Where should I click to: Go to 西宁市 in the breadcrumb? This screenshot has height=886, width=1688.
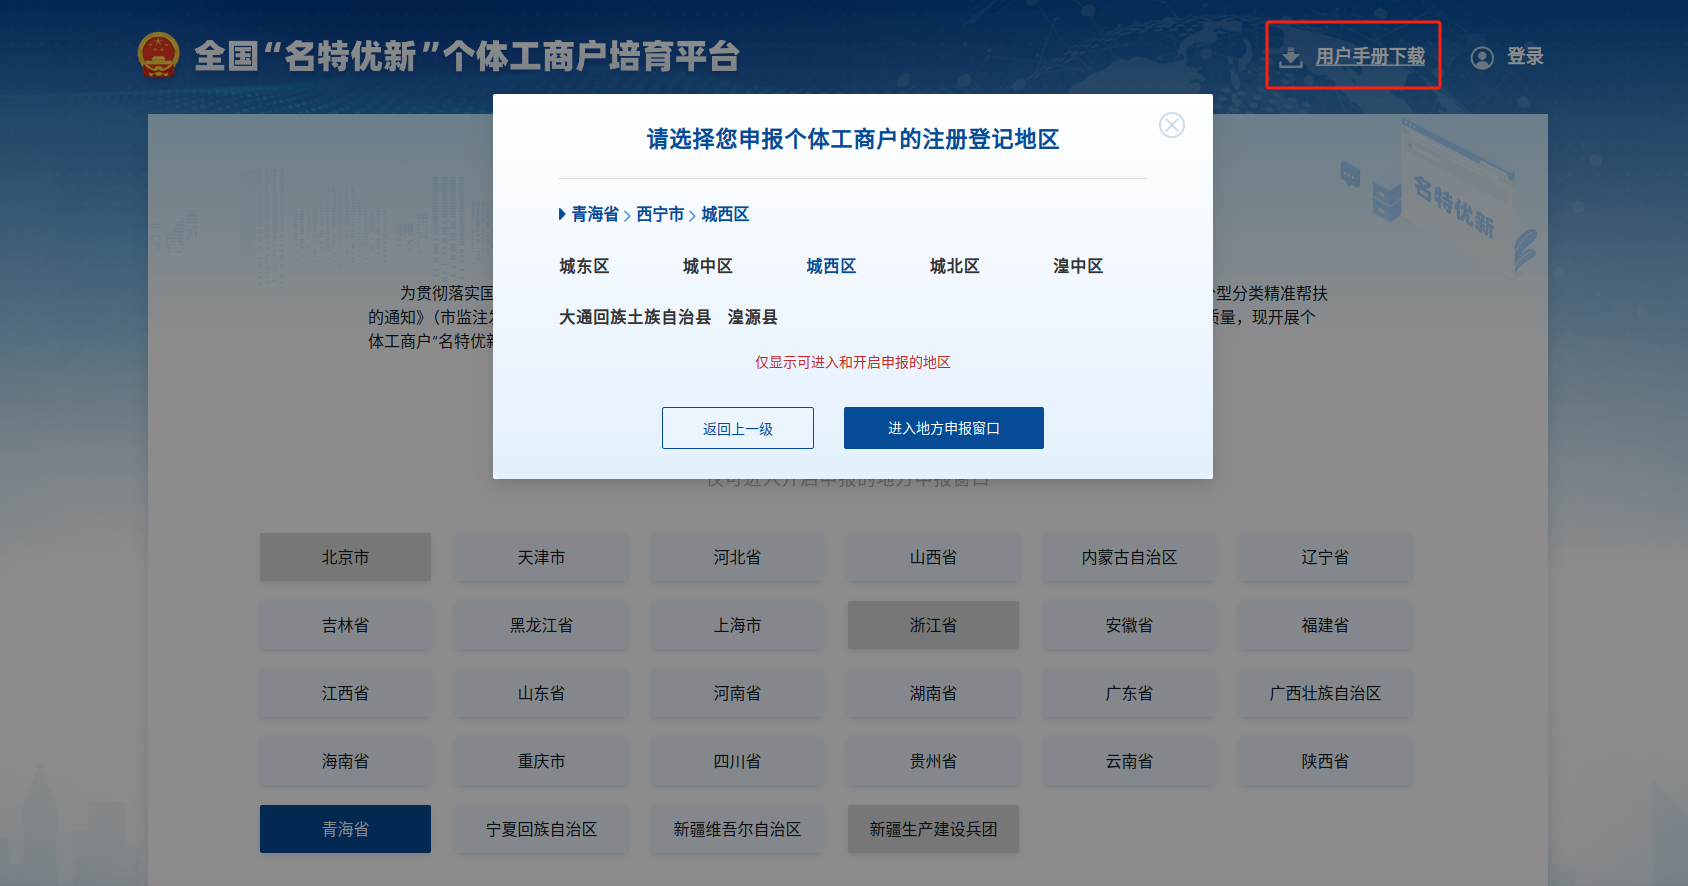tap(660, 214)
